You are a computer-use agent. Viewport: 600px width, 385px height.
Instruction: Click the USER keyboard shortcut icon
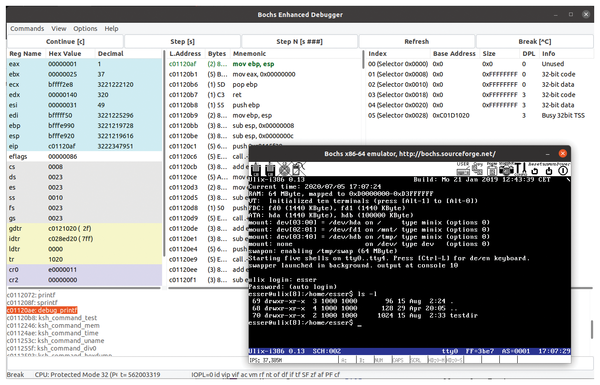(x=463, y=169)
